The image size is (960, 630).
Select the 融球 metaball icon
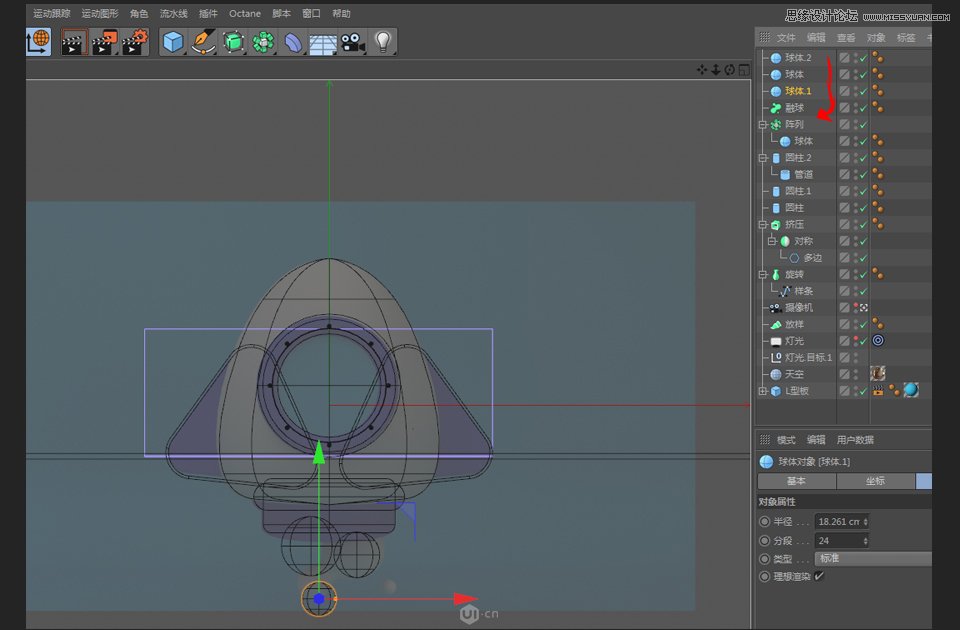pos(775,107)
